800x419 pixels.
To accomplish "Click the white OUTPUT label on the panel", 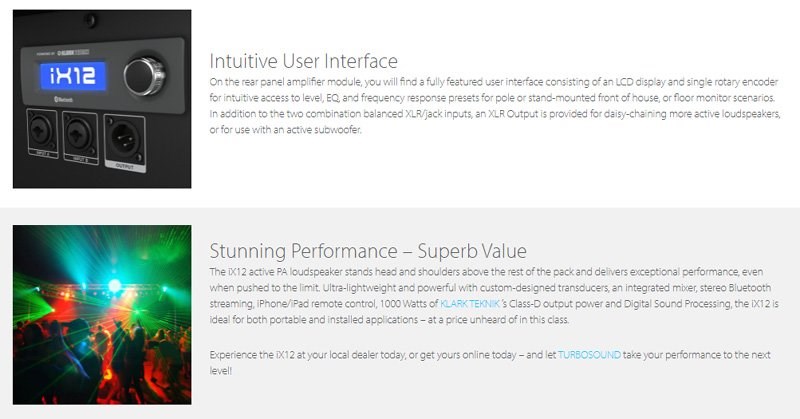I will (125, 166).
